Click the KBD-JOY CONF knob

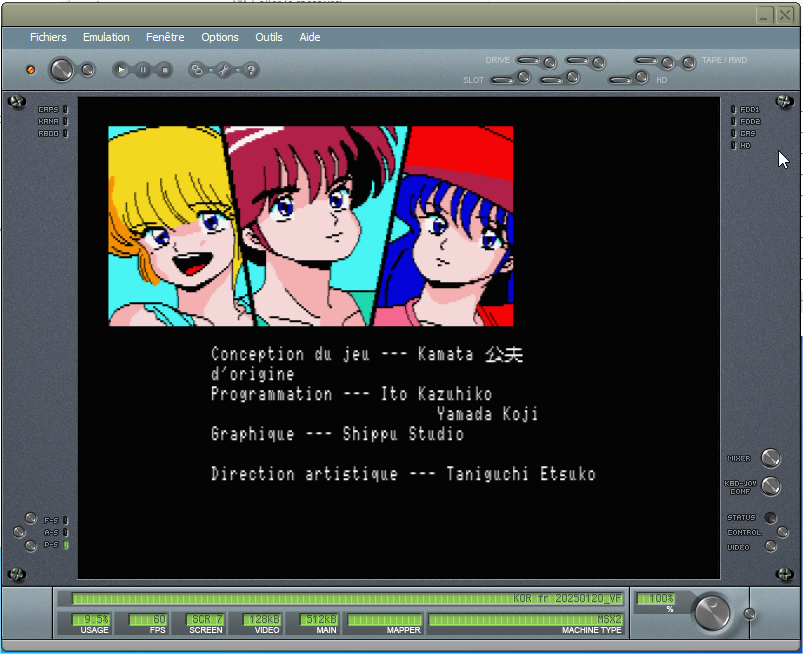[771, 486]
